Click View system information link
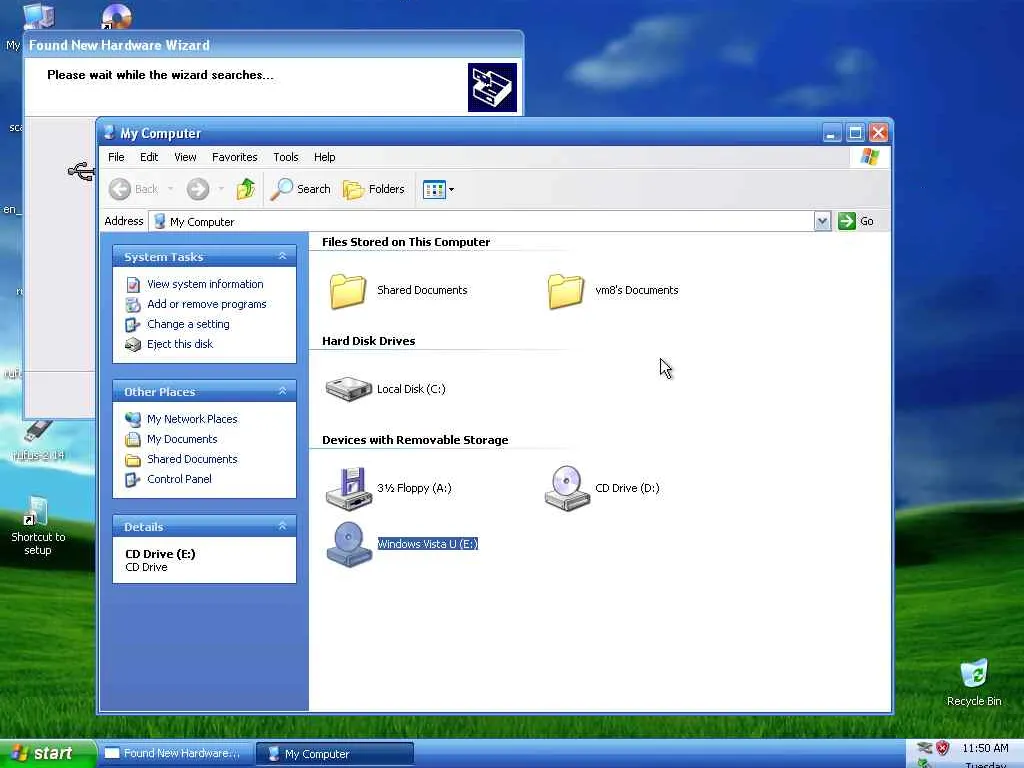 pos(205,284)
